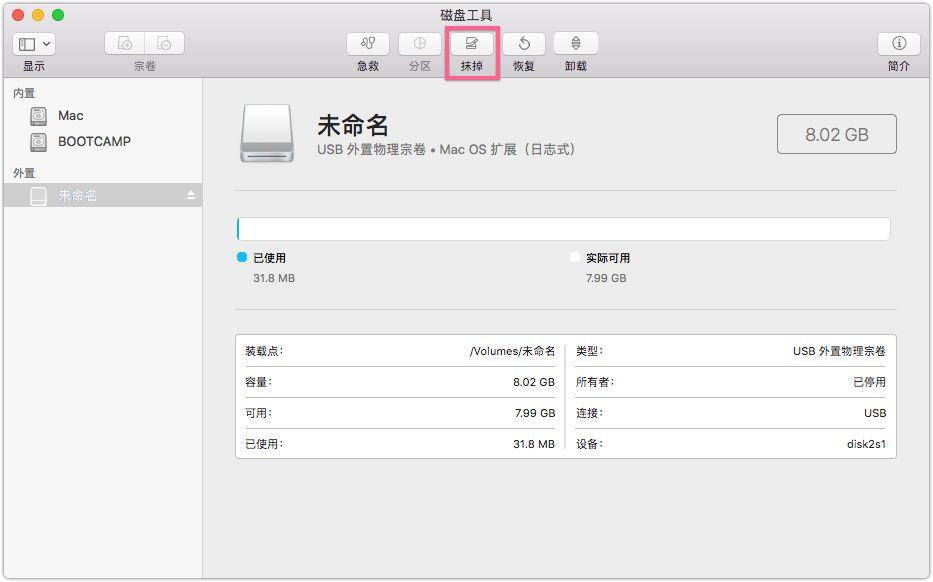Open disk info via the 简介 icon
933x582 pixels.
898,44
